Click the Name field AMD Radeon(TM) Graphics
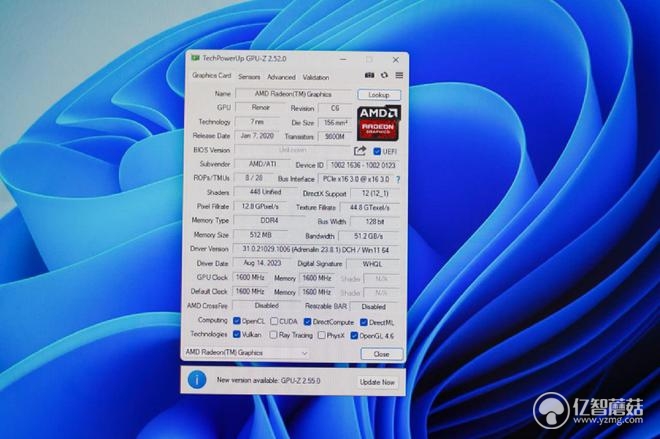The image size is (660, 439). tap(293, 94)
